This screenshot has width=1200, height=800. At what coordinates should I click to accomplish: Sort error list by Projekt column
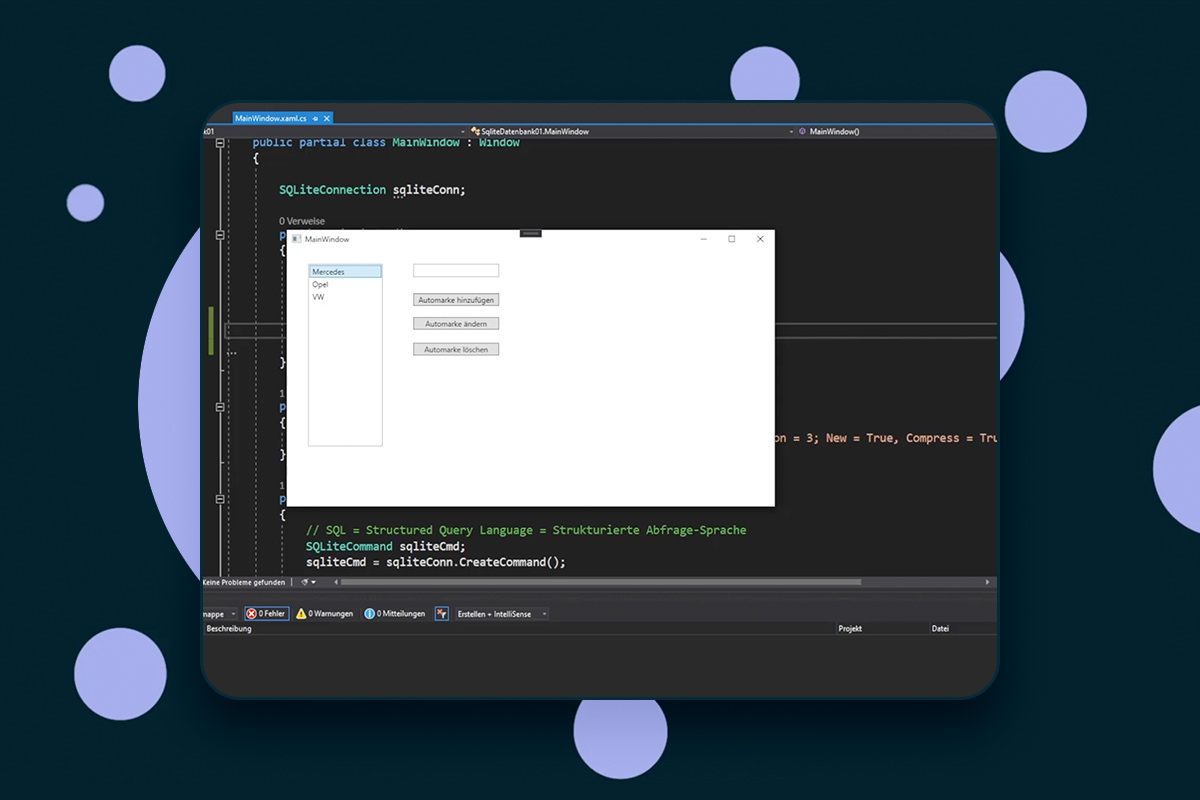[882, 629]
